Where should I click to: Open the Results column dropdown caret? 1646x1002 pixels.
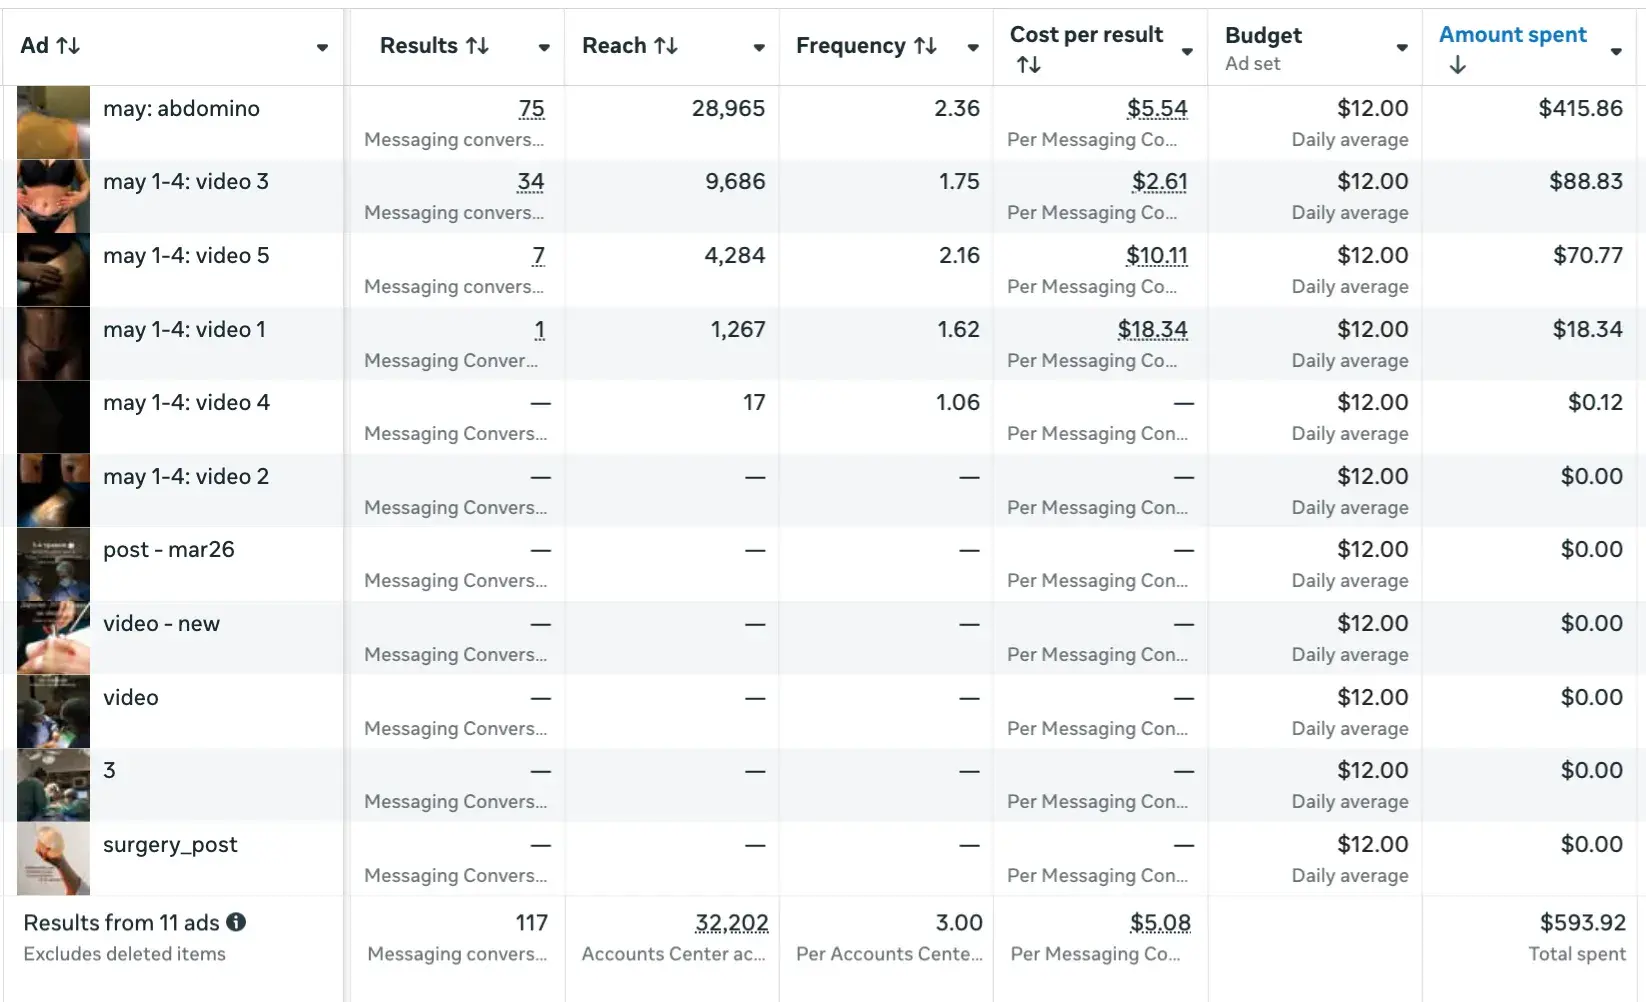click(544, 47)
